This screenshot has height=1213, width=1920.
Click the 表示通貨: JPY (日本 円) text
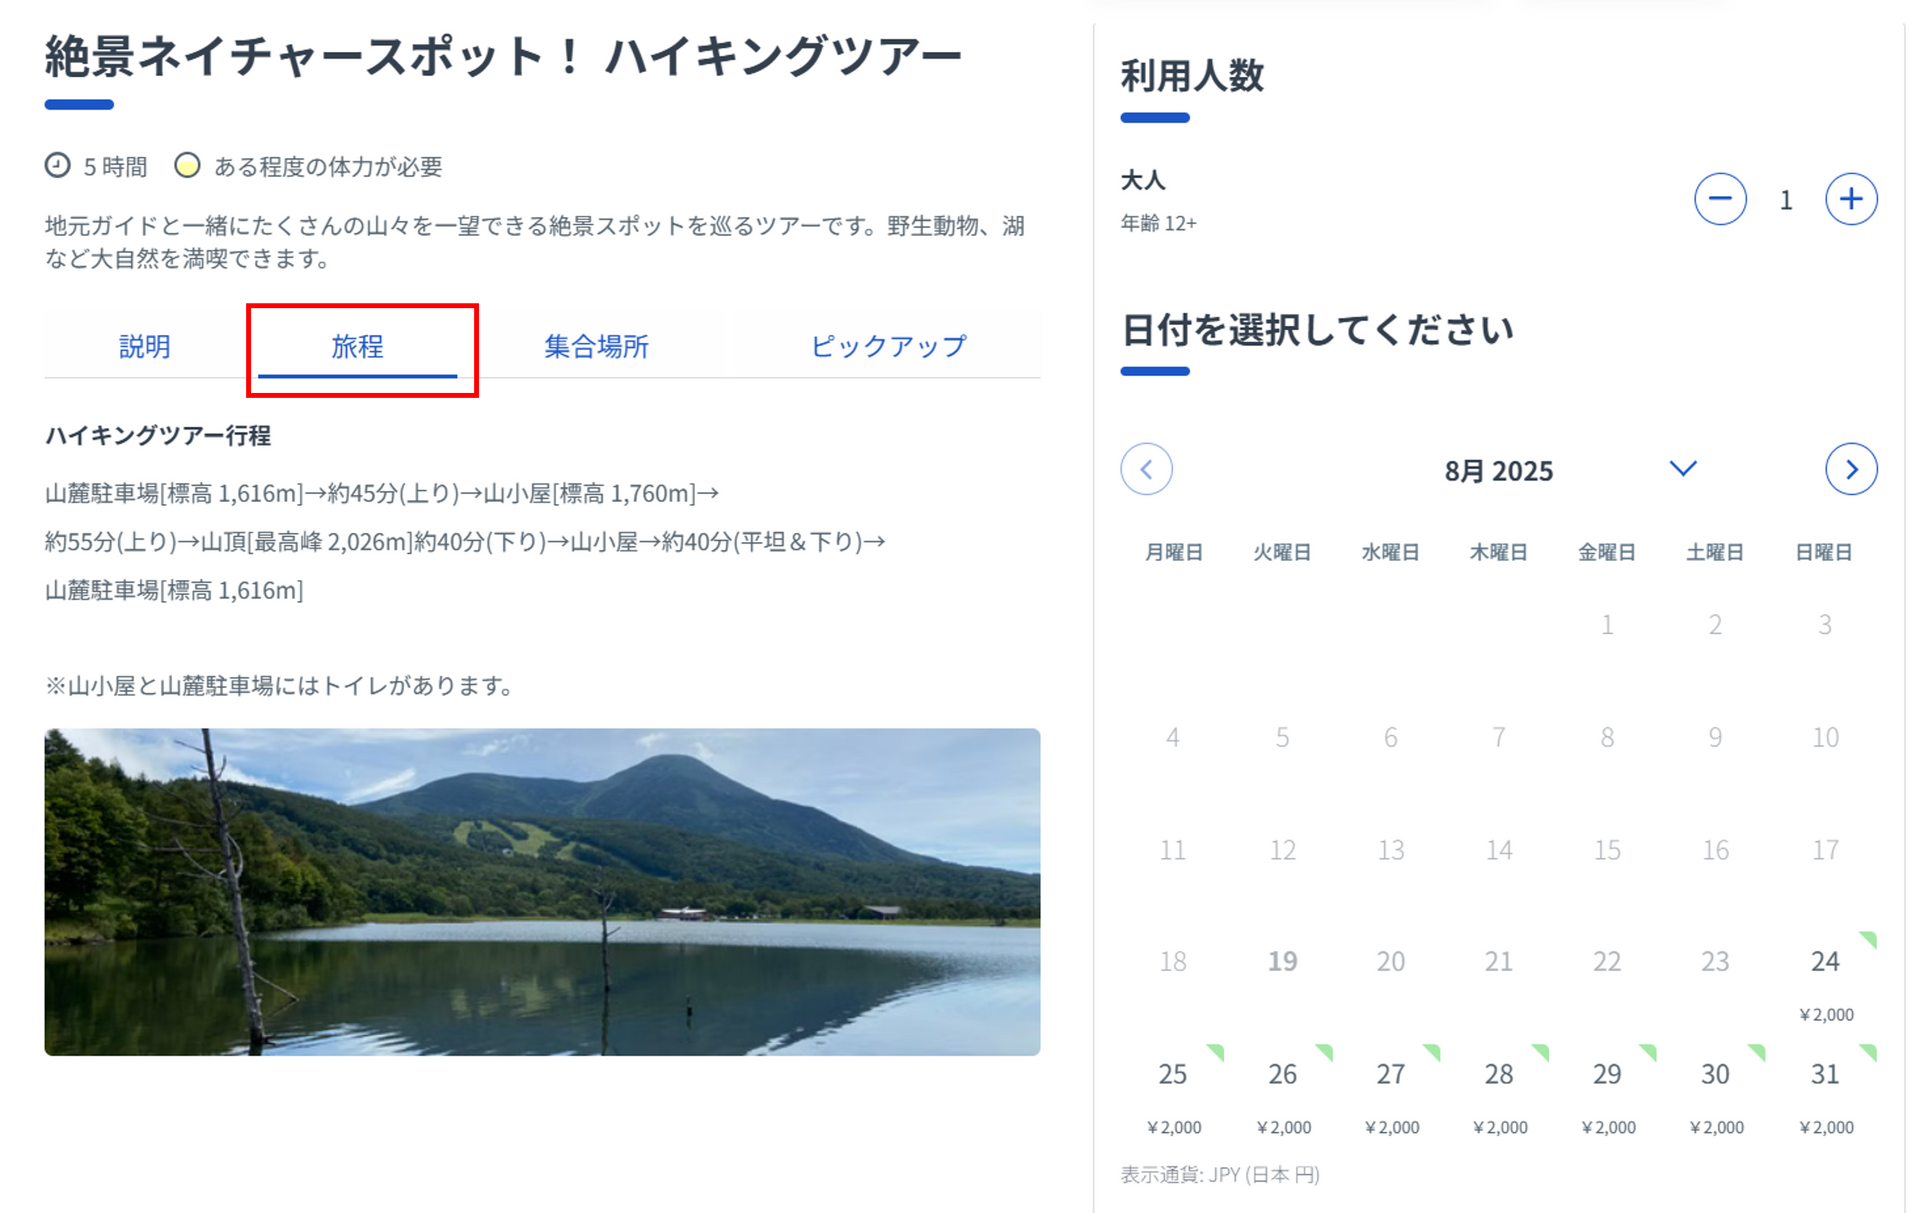click(x=1220, y=1174)
